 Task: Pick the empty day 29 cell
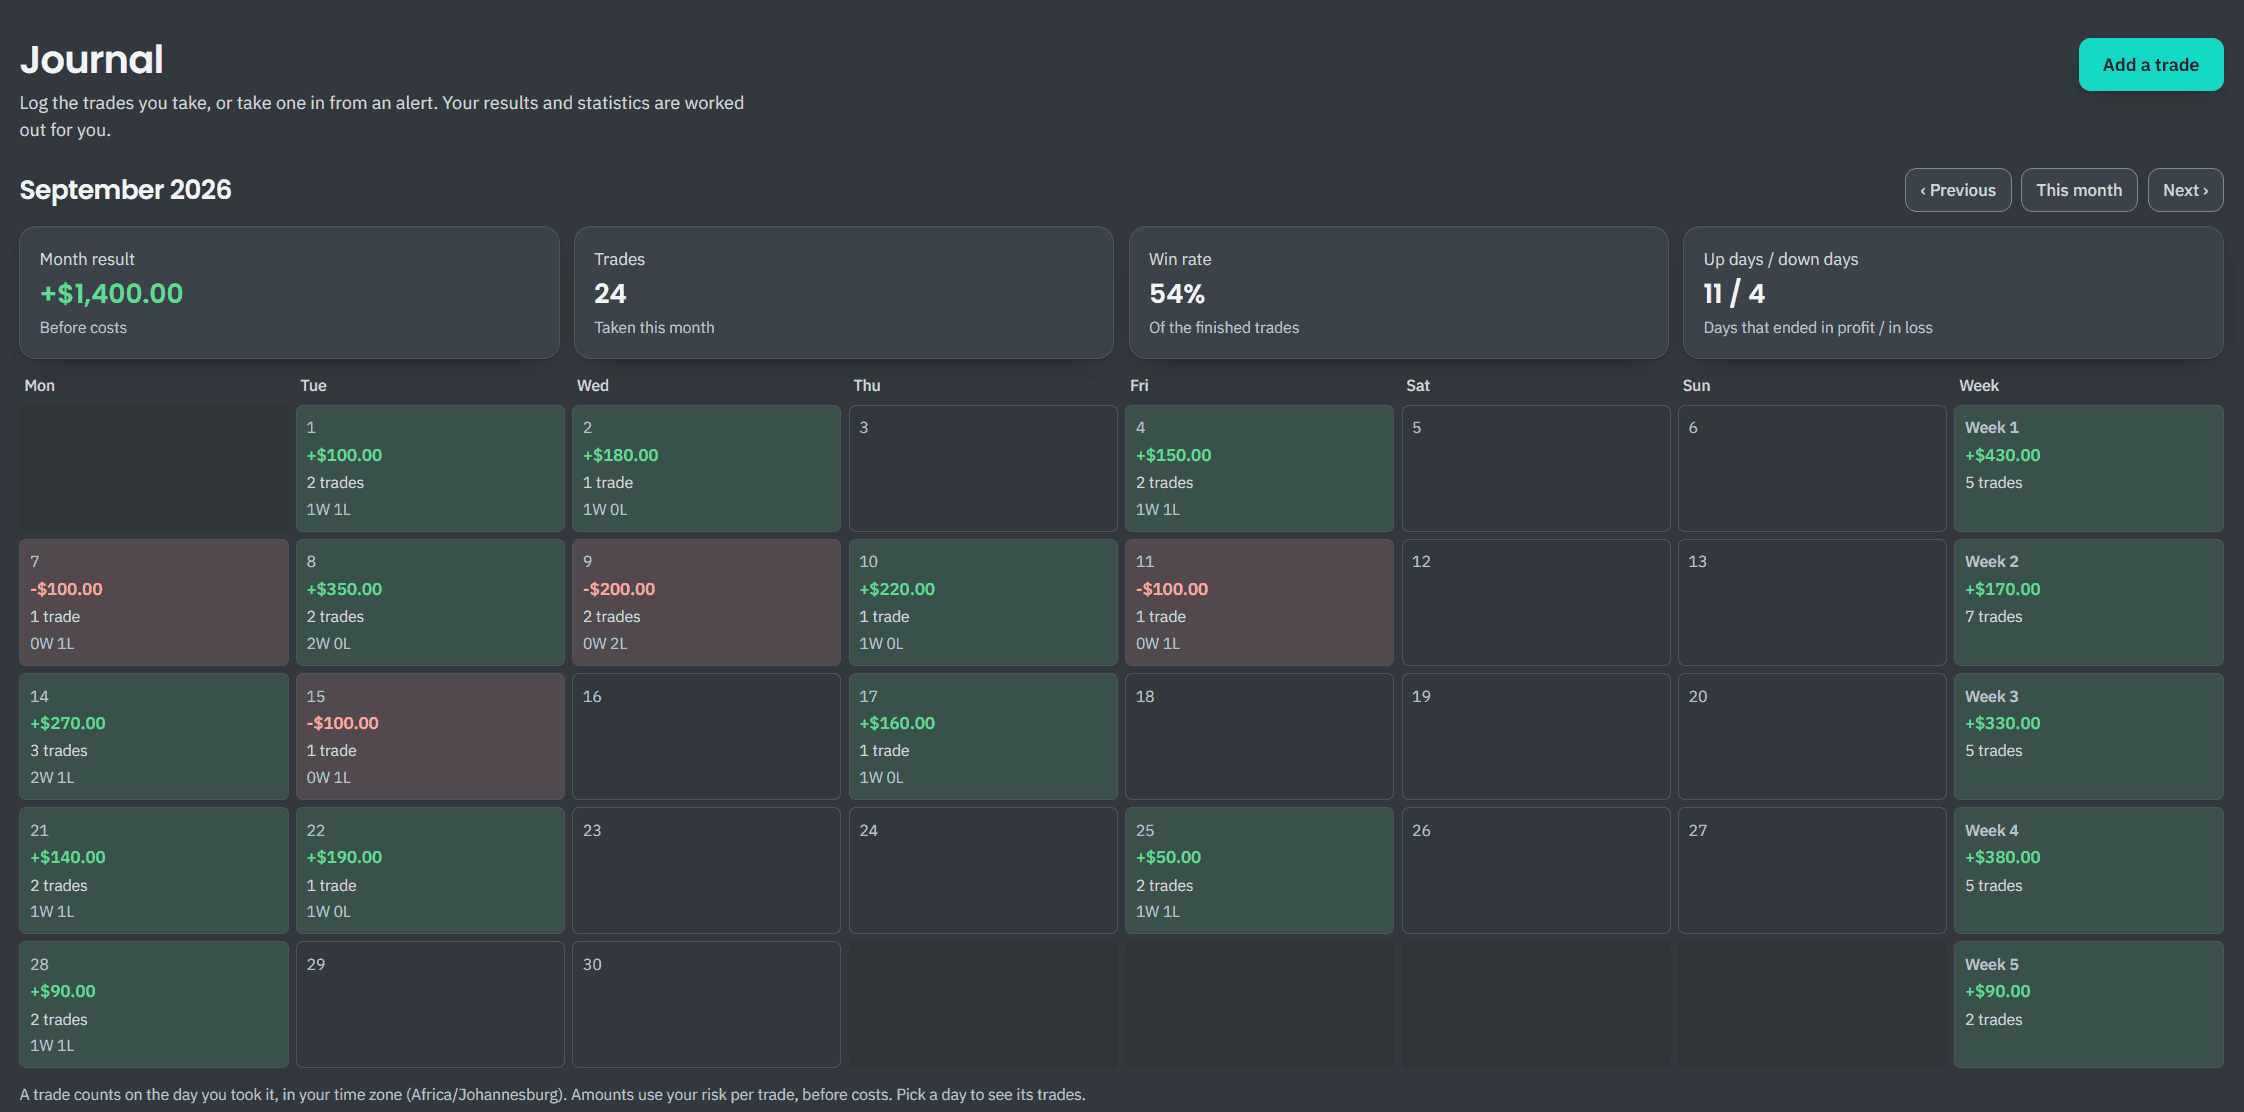430,1005
